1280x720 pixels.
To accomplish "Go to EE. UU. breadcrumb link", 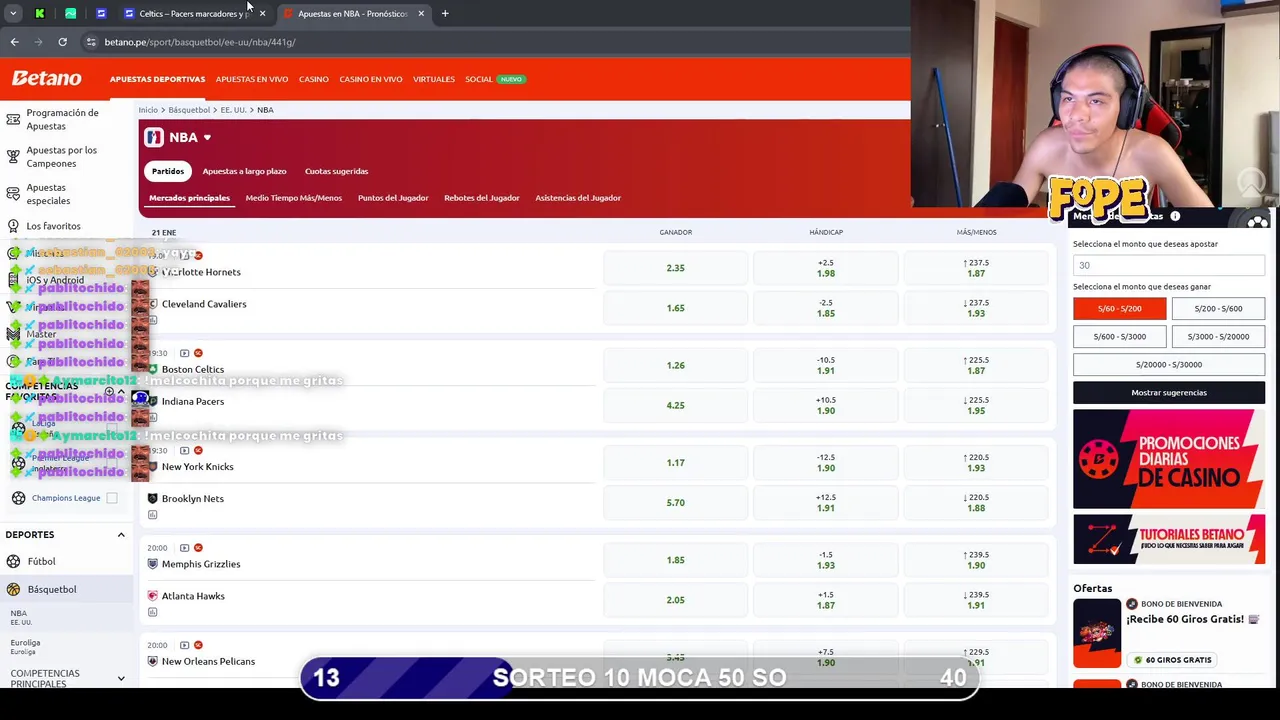I will tap(233, 110).
